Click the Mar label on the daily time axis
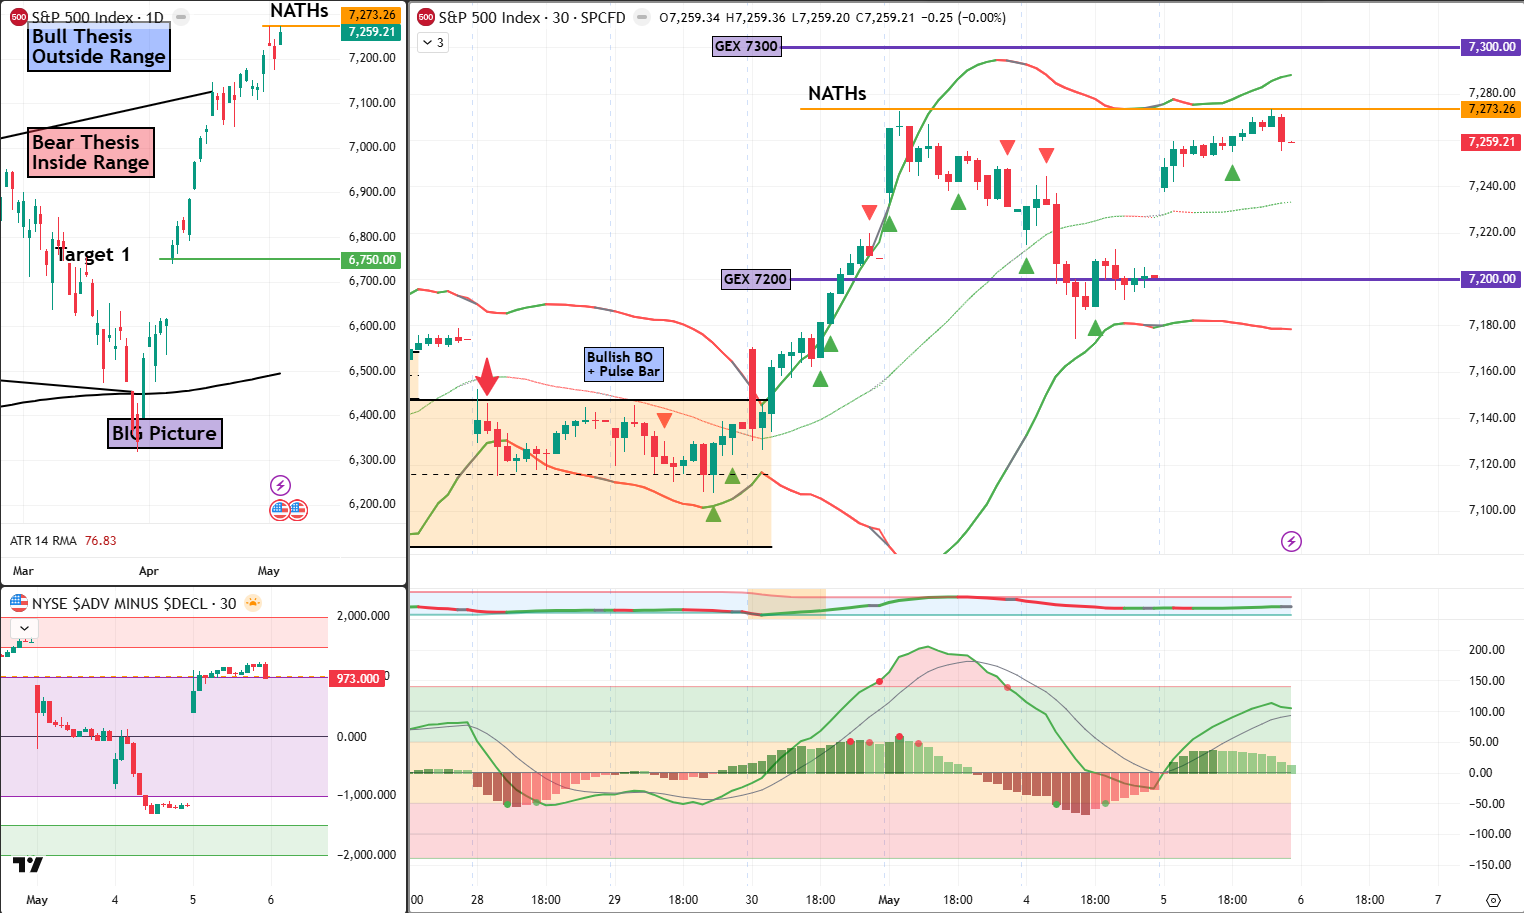The image size is (1524, 913). coord(23,571)
